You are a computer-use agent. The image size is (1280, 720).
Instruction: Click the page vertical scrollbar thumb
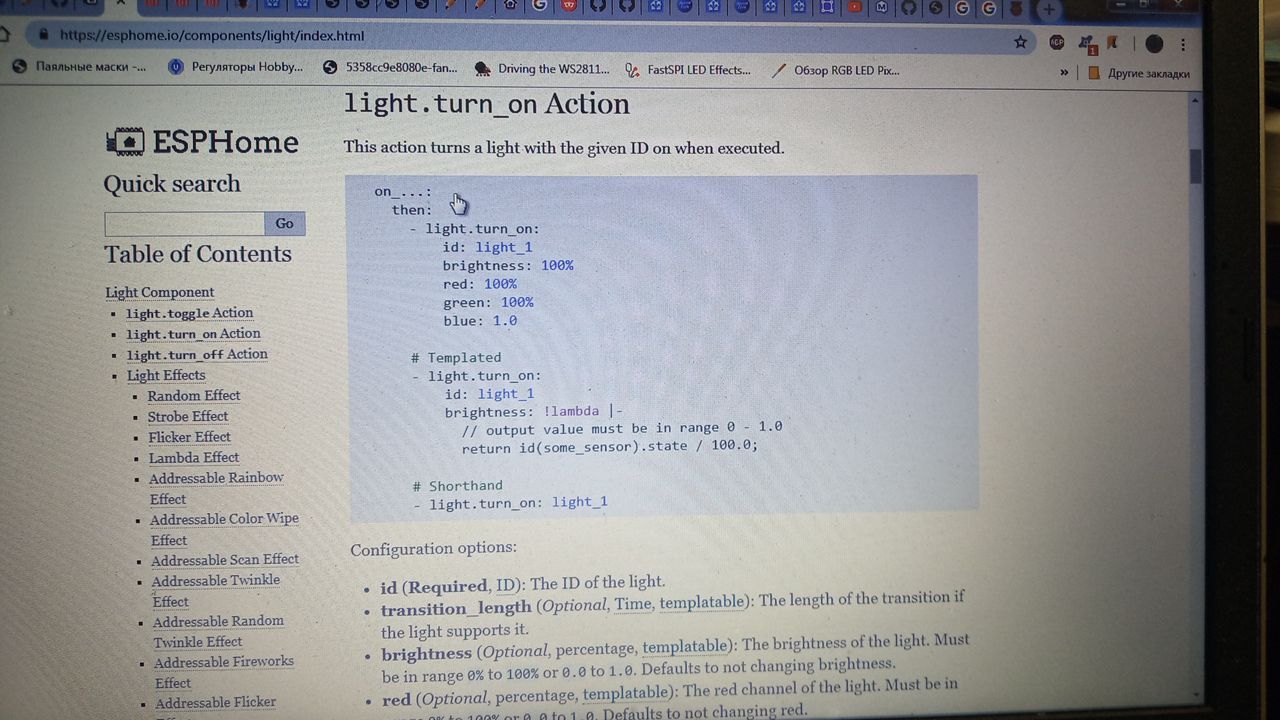coord(1196,166)
